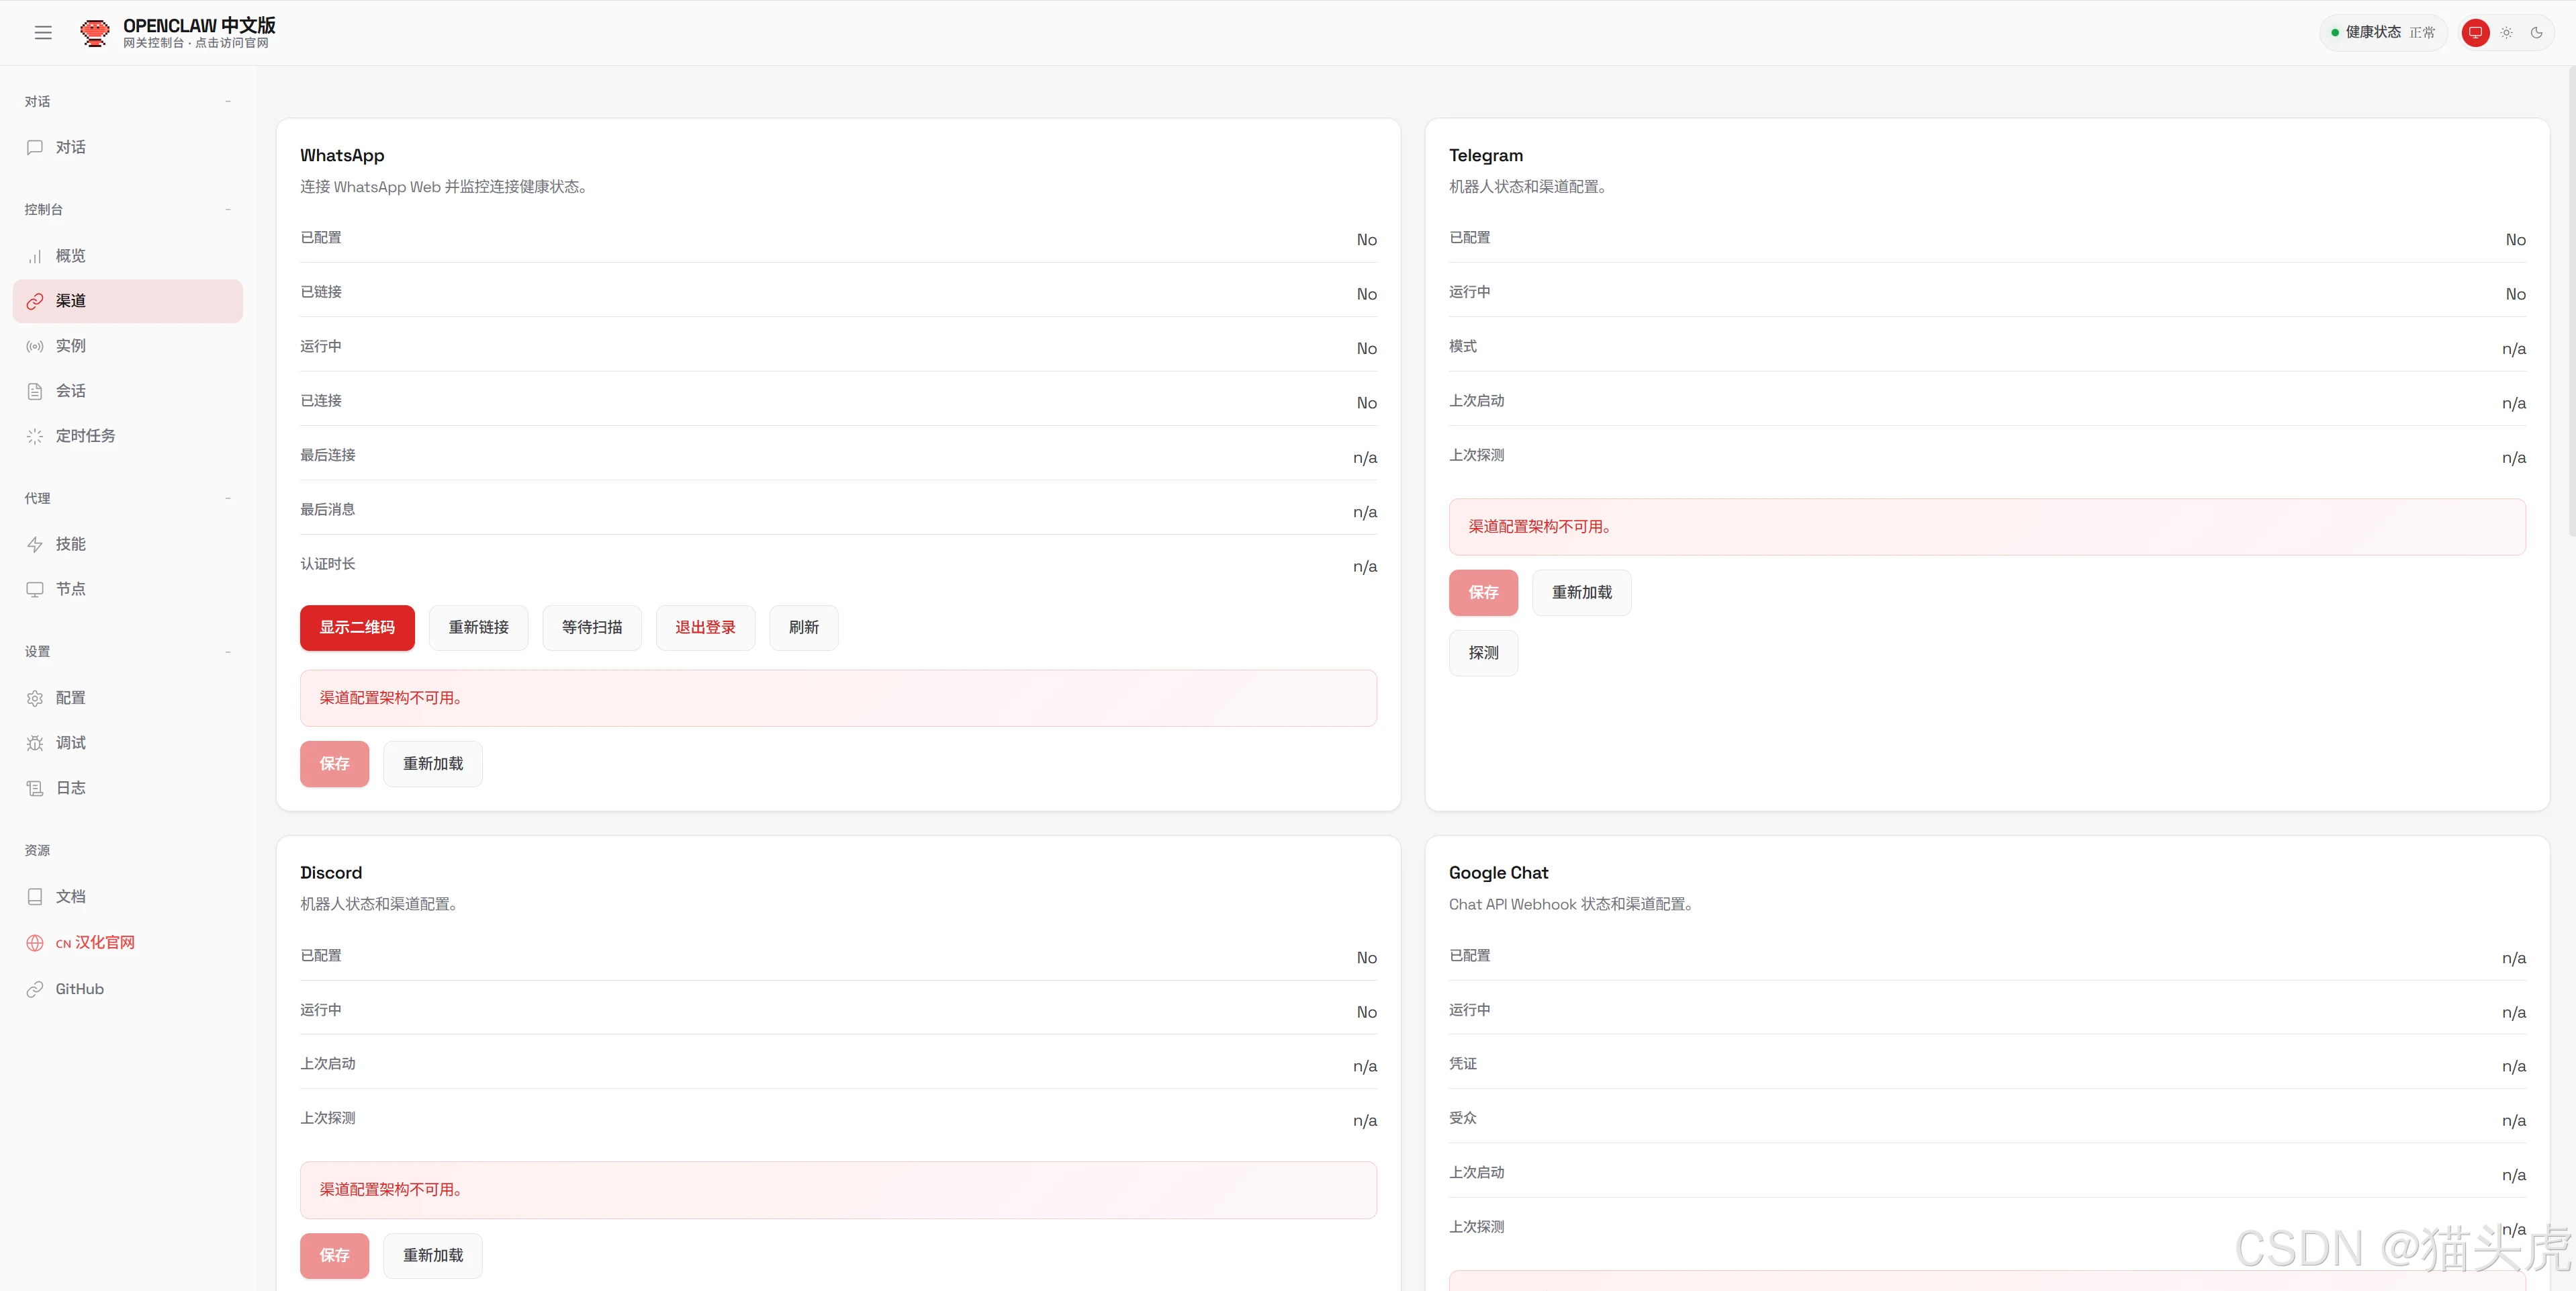Click the 健康状态 正常 status pill
The image size is (2576, 1291).
[2382, 32]
